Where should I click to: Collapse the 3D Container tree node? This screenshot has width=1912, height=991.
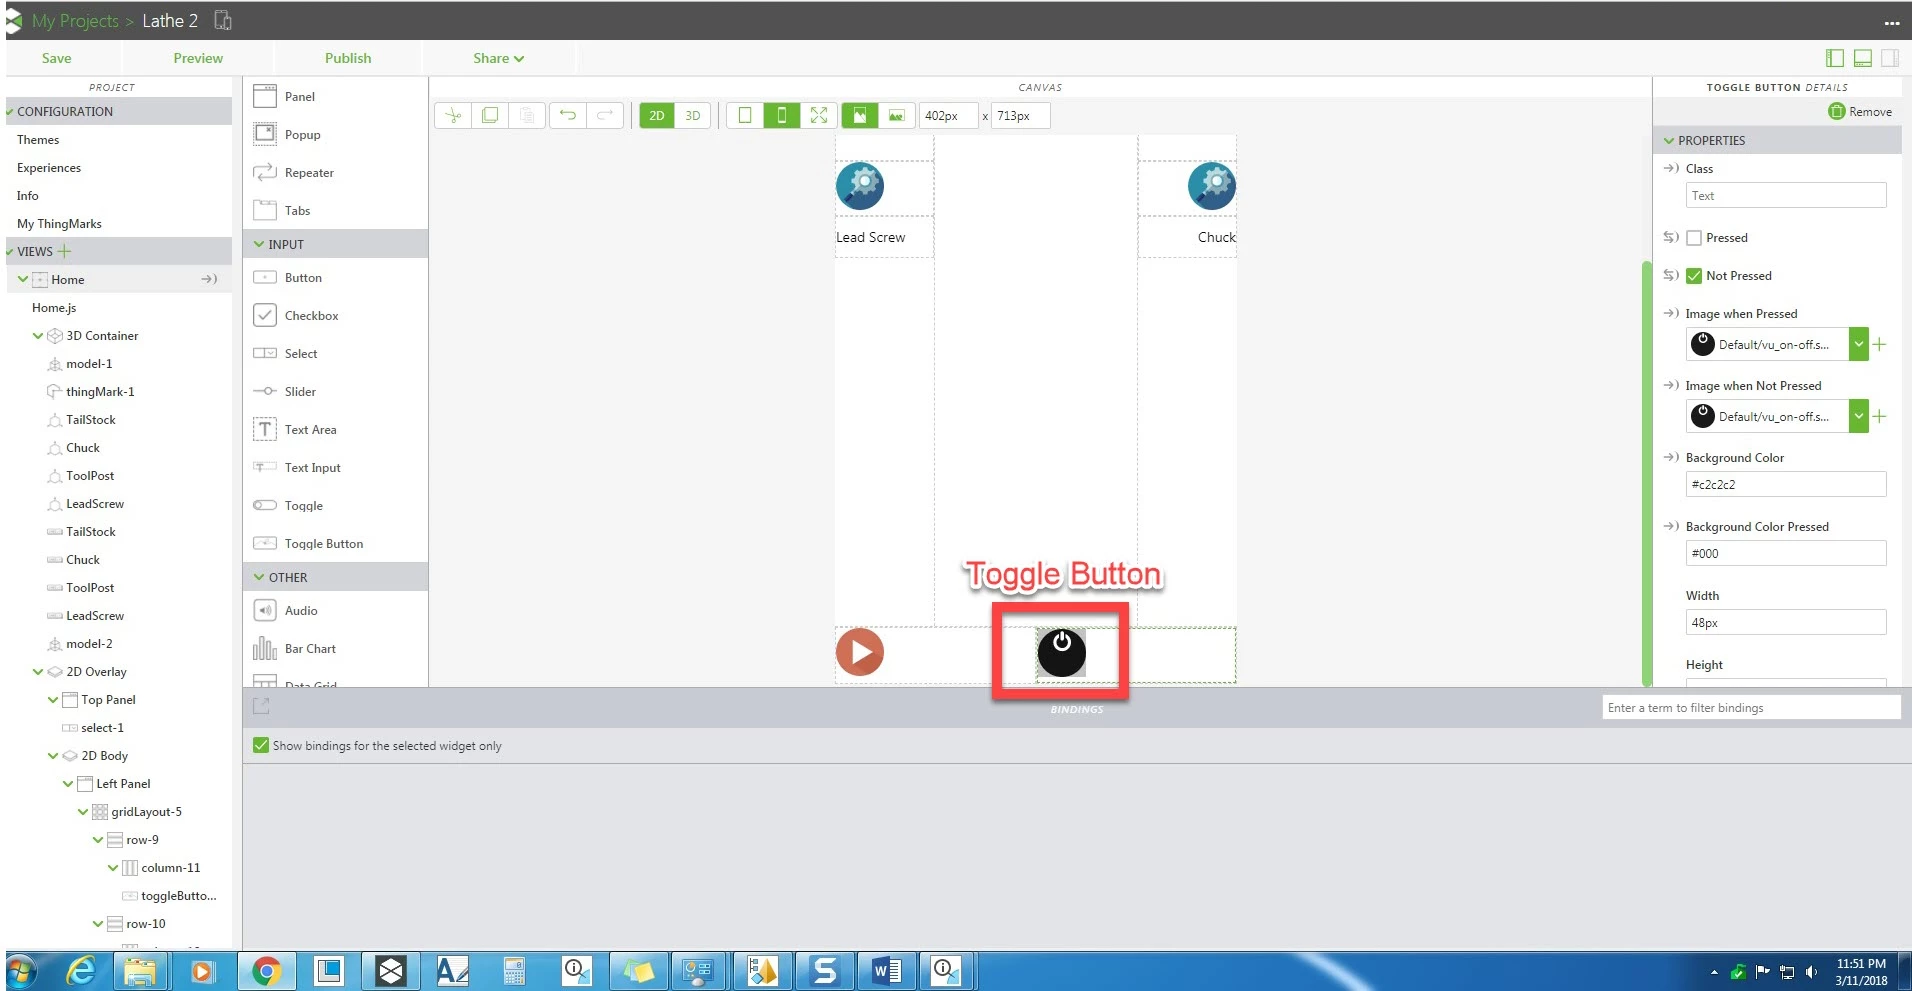38,336
